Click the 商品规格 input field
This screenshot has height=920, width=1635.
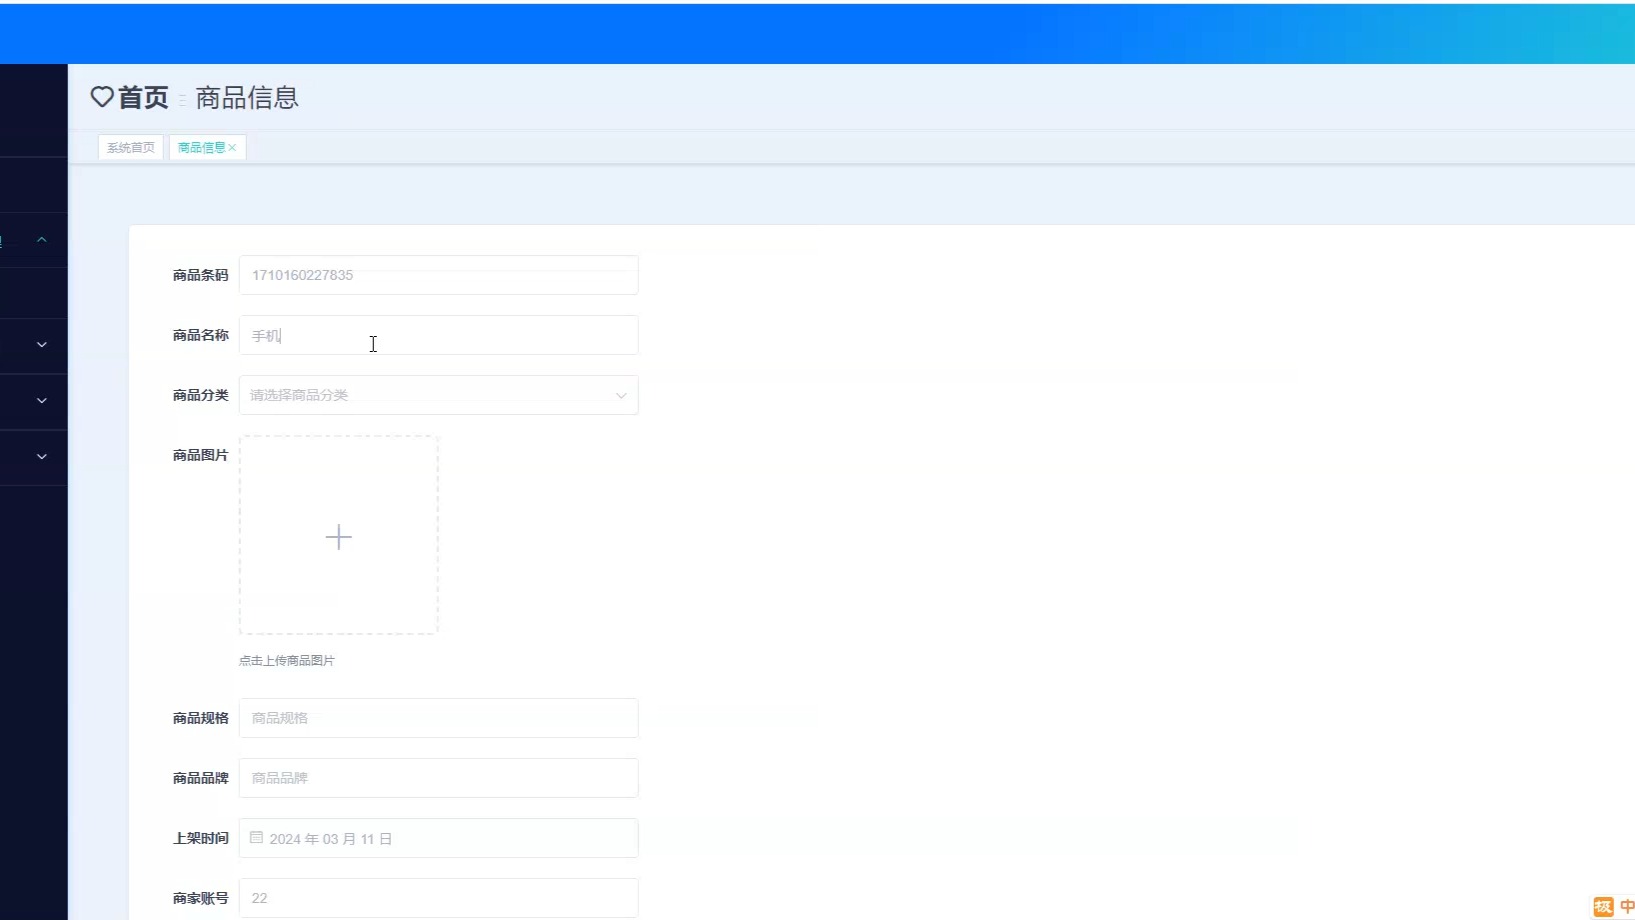pyautogui.click(x=438, y=718)
